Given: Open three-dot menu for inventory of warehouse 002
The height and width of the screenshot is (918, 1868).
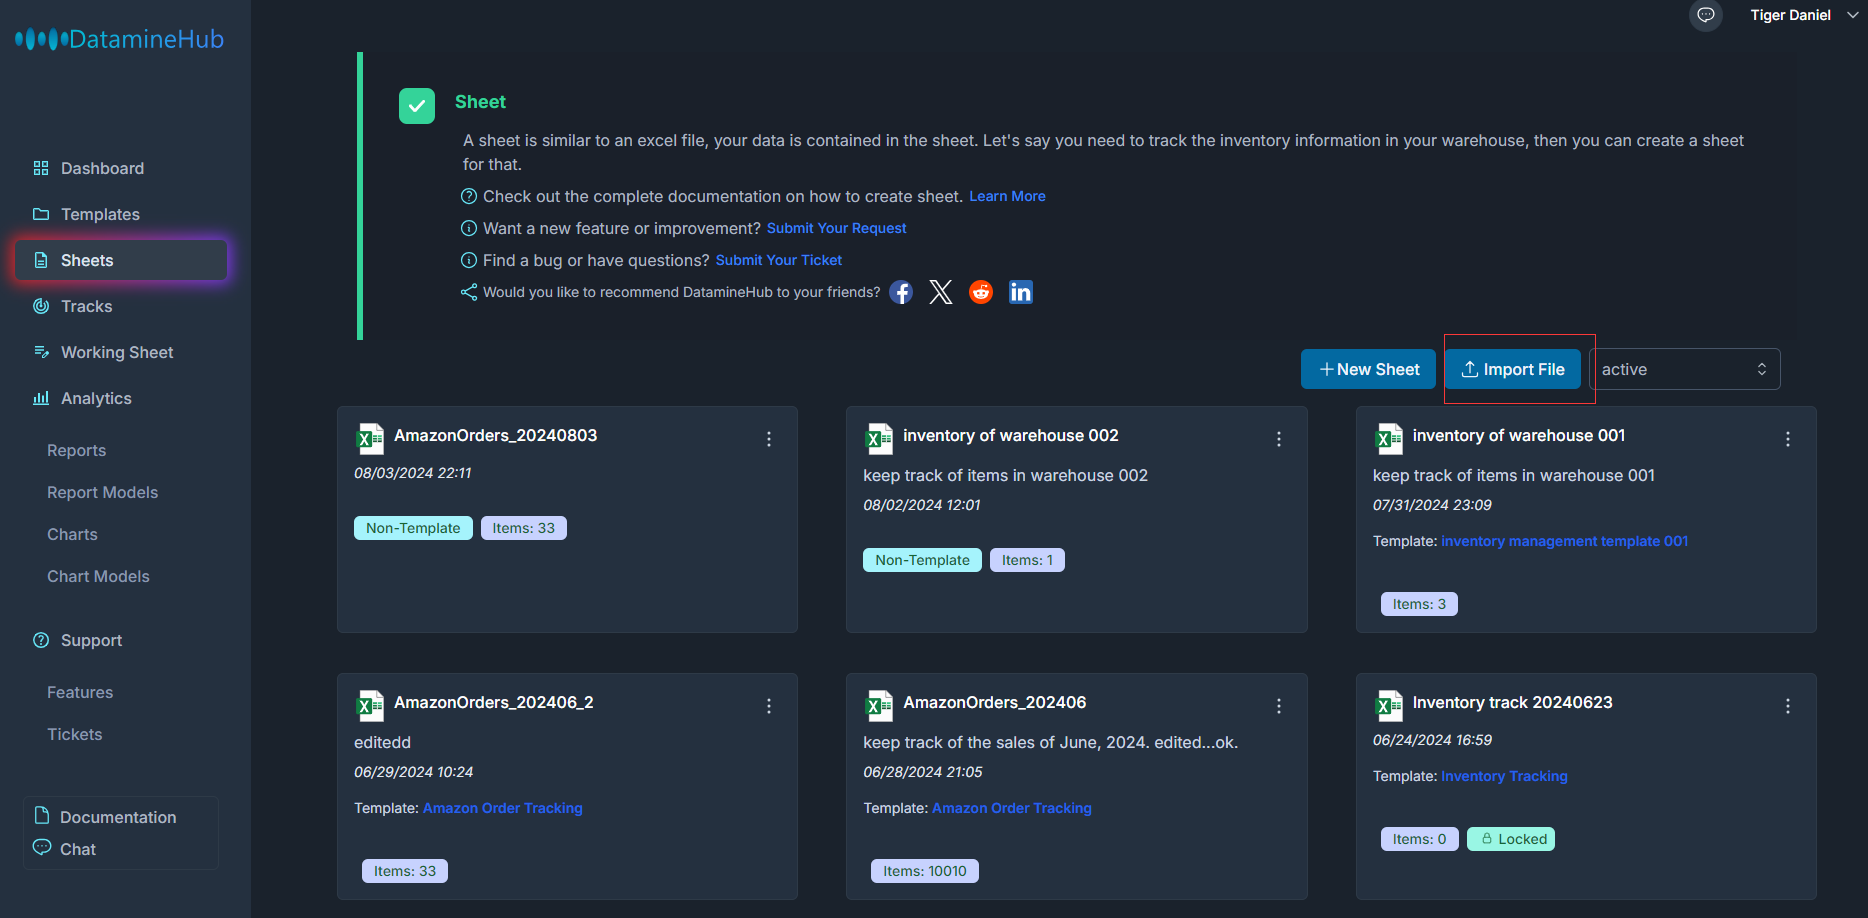Looking at the screenshot, I should pyautogui.click(x=1279, y=439).
